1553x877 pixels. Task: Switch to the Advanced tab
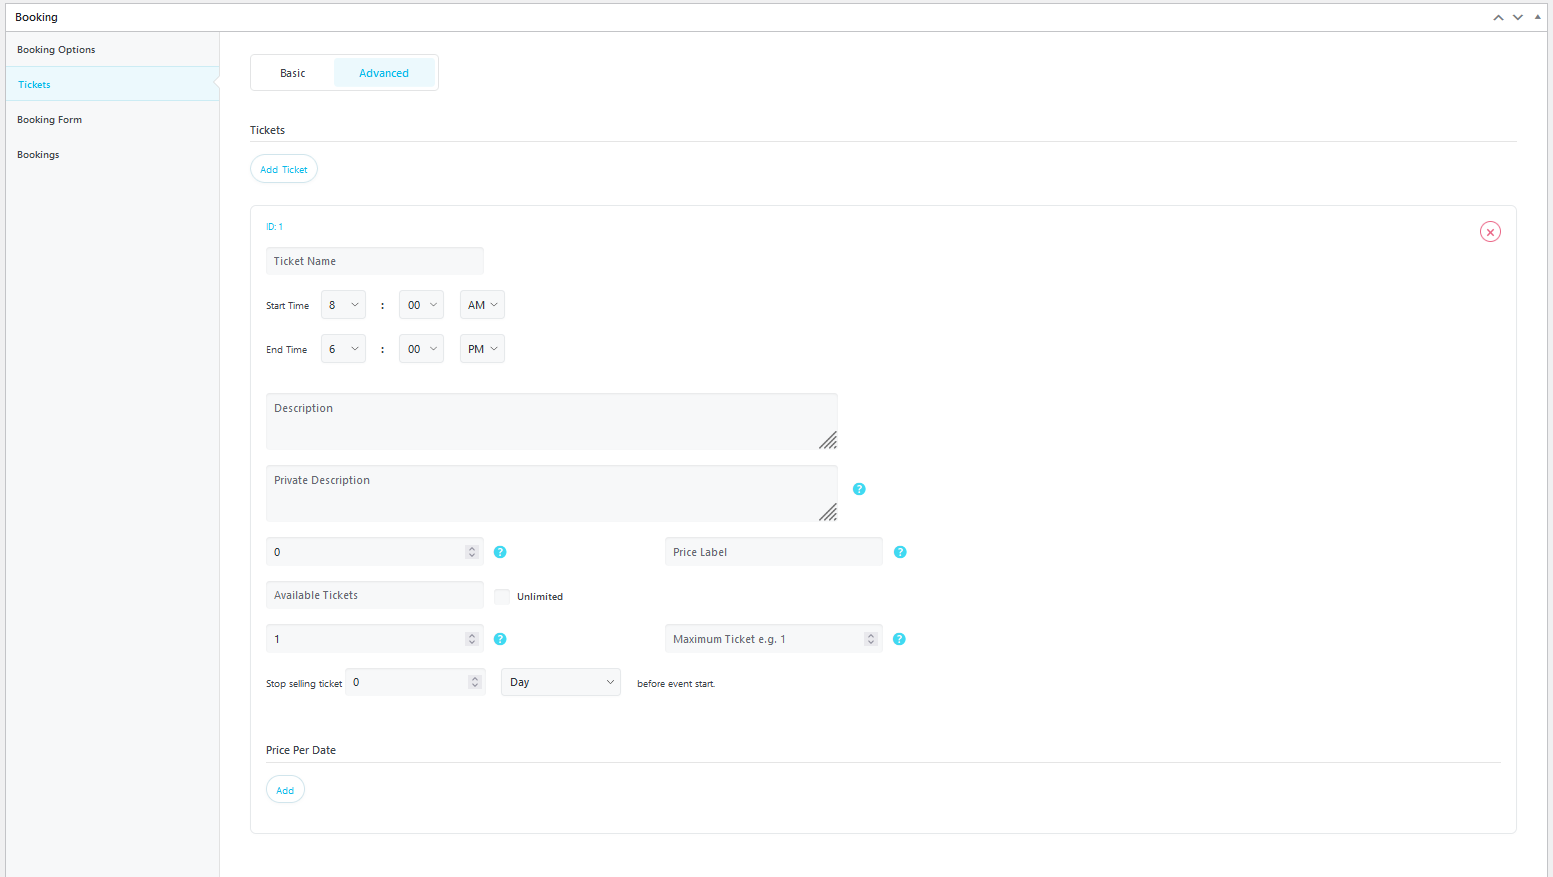point(384,73)
